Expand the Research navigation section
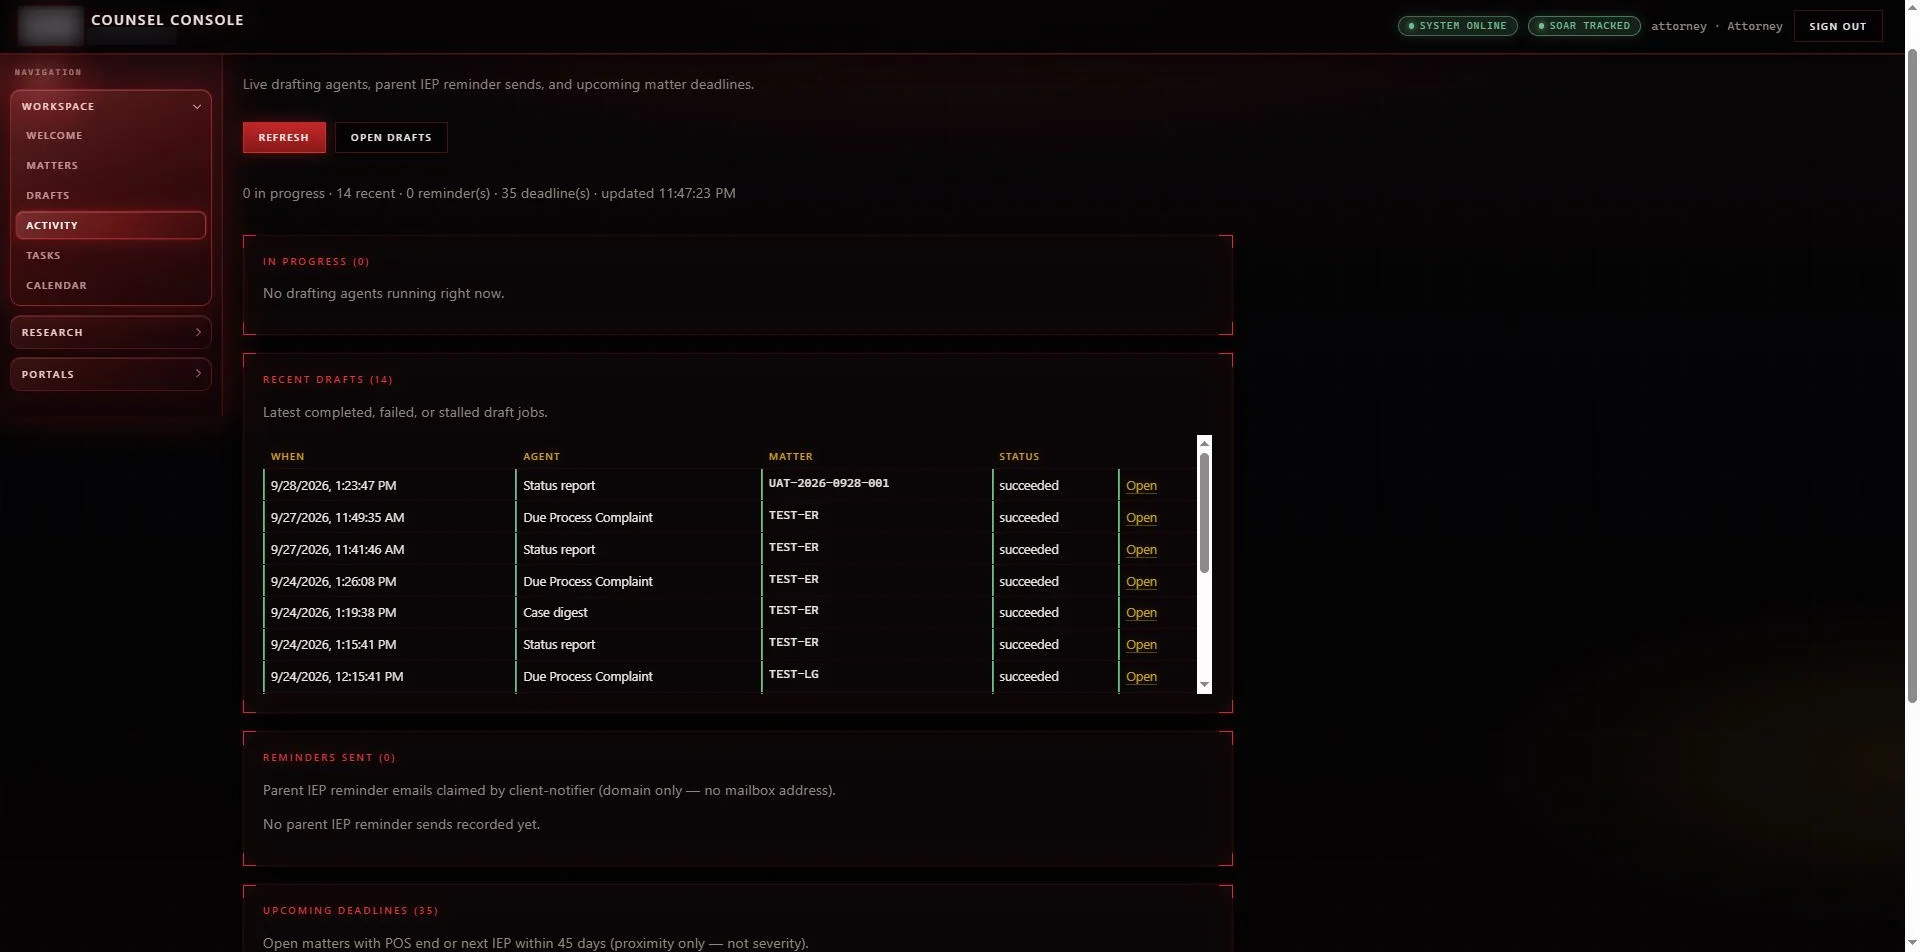Screen dimensions: 1920x952 pos(111,332)
